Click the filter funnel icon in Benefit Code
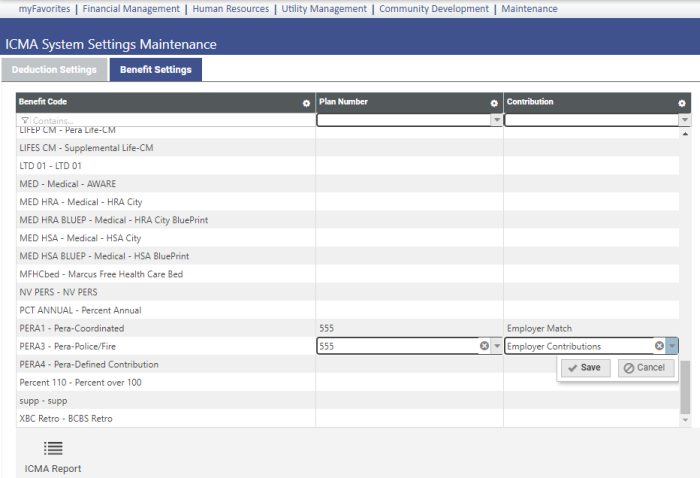The image size is (700, 478). [25, 120]
